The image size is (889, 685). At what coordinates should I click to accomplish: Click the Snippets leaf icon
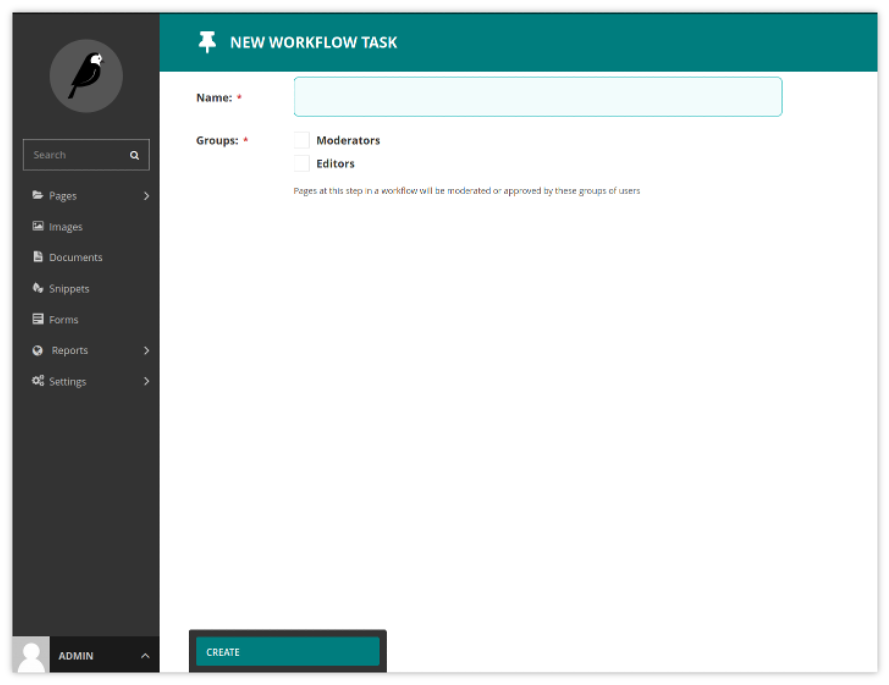pos(37,288)
